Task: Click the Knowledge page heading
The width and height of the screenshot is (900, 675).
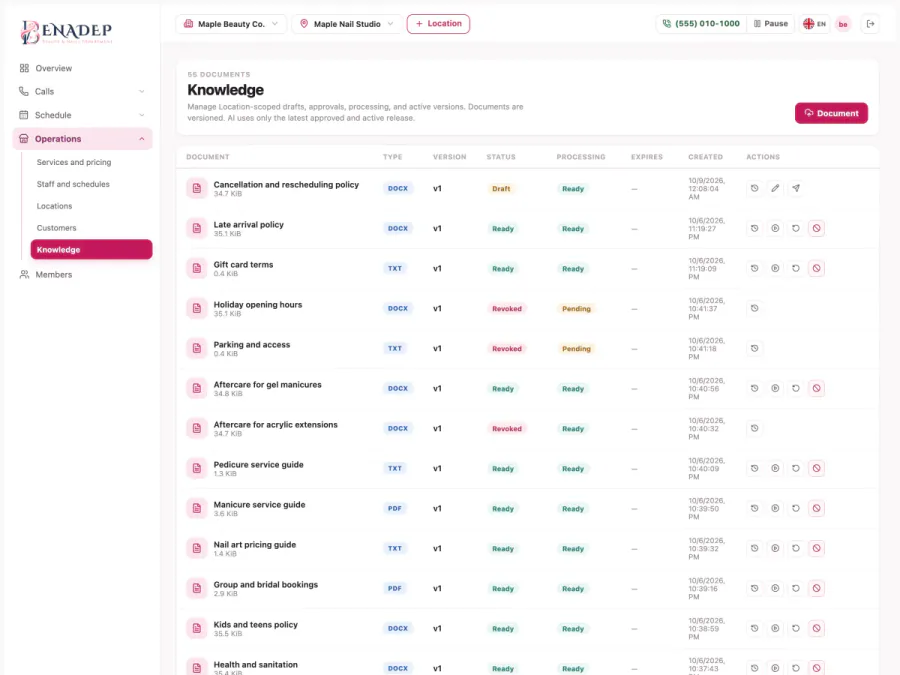Action: coord(226,90)
